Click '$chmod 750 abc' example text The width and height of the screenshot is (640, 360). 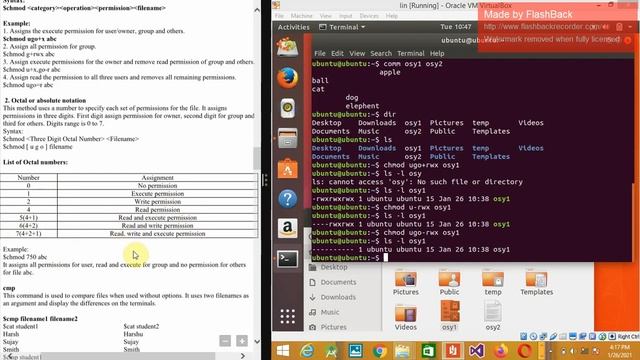point(25,257)
